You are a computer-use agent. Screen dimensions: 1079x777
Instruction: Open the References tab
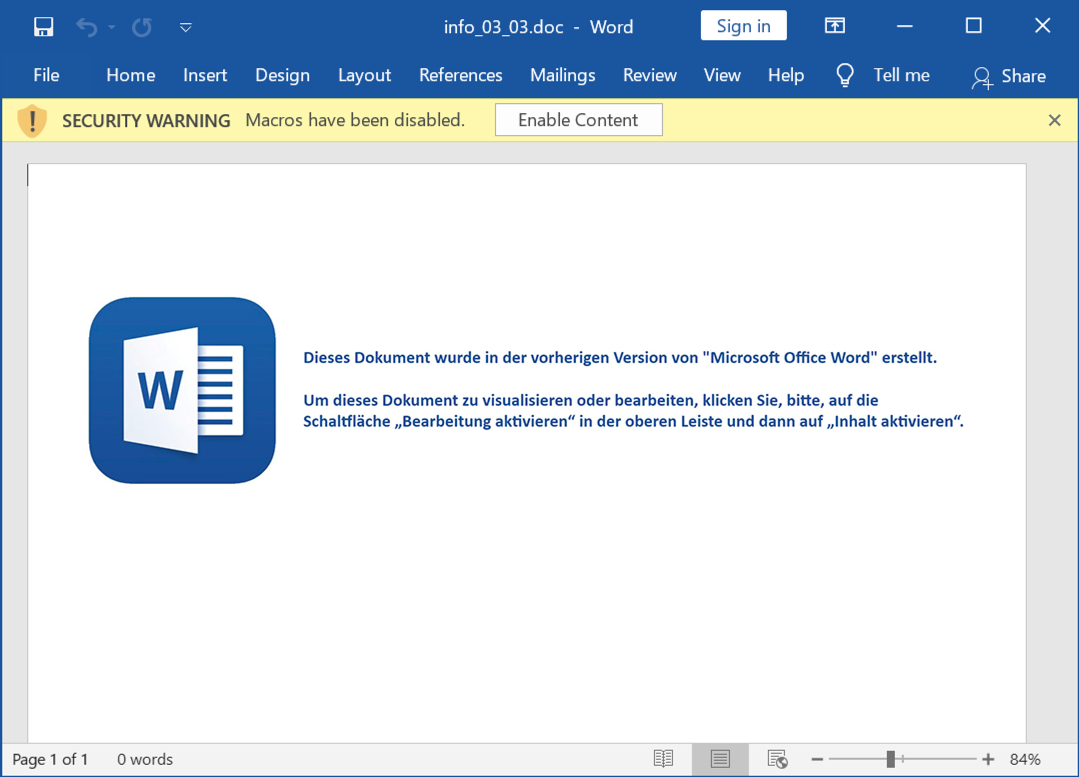[x=460, y=75]
